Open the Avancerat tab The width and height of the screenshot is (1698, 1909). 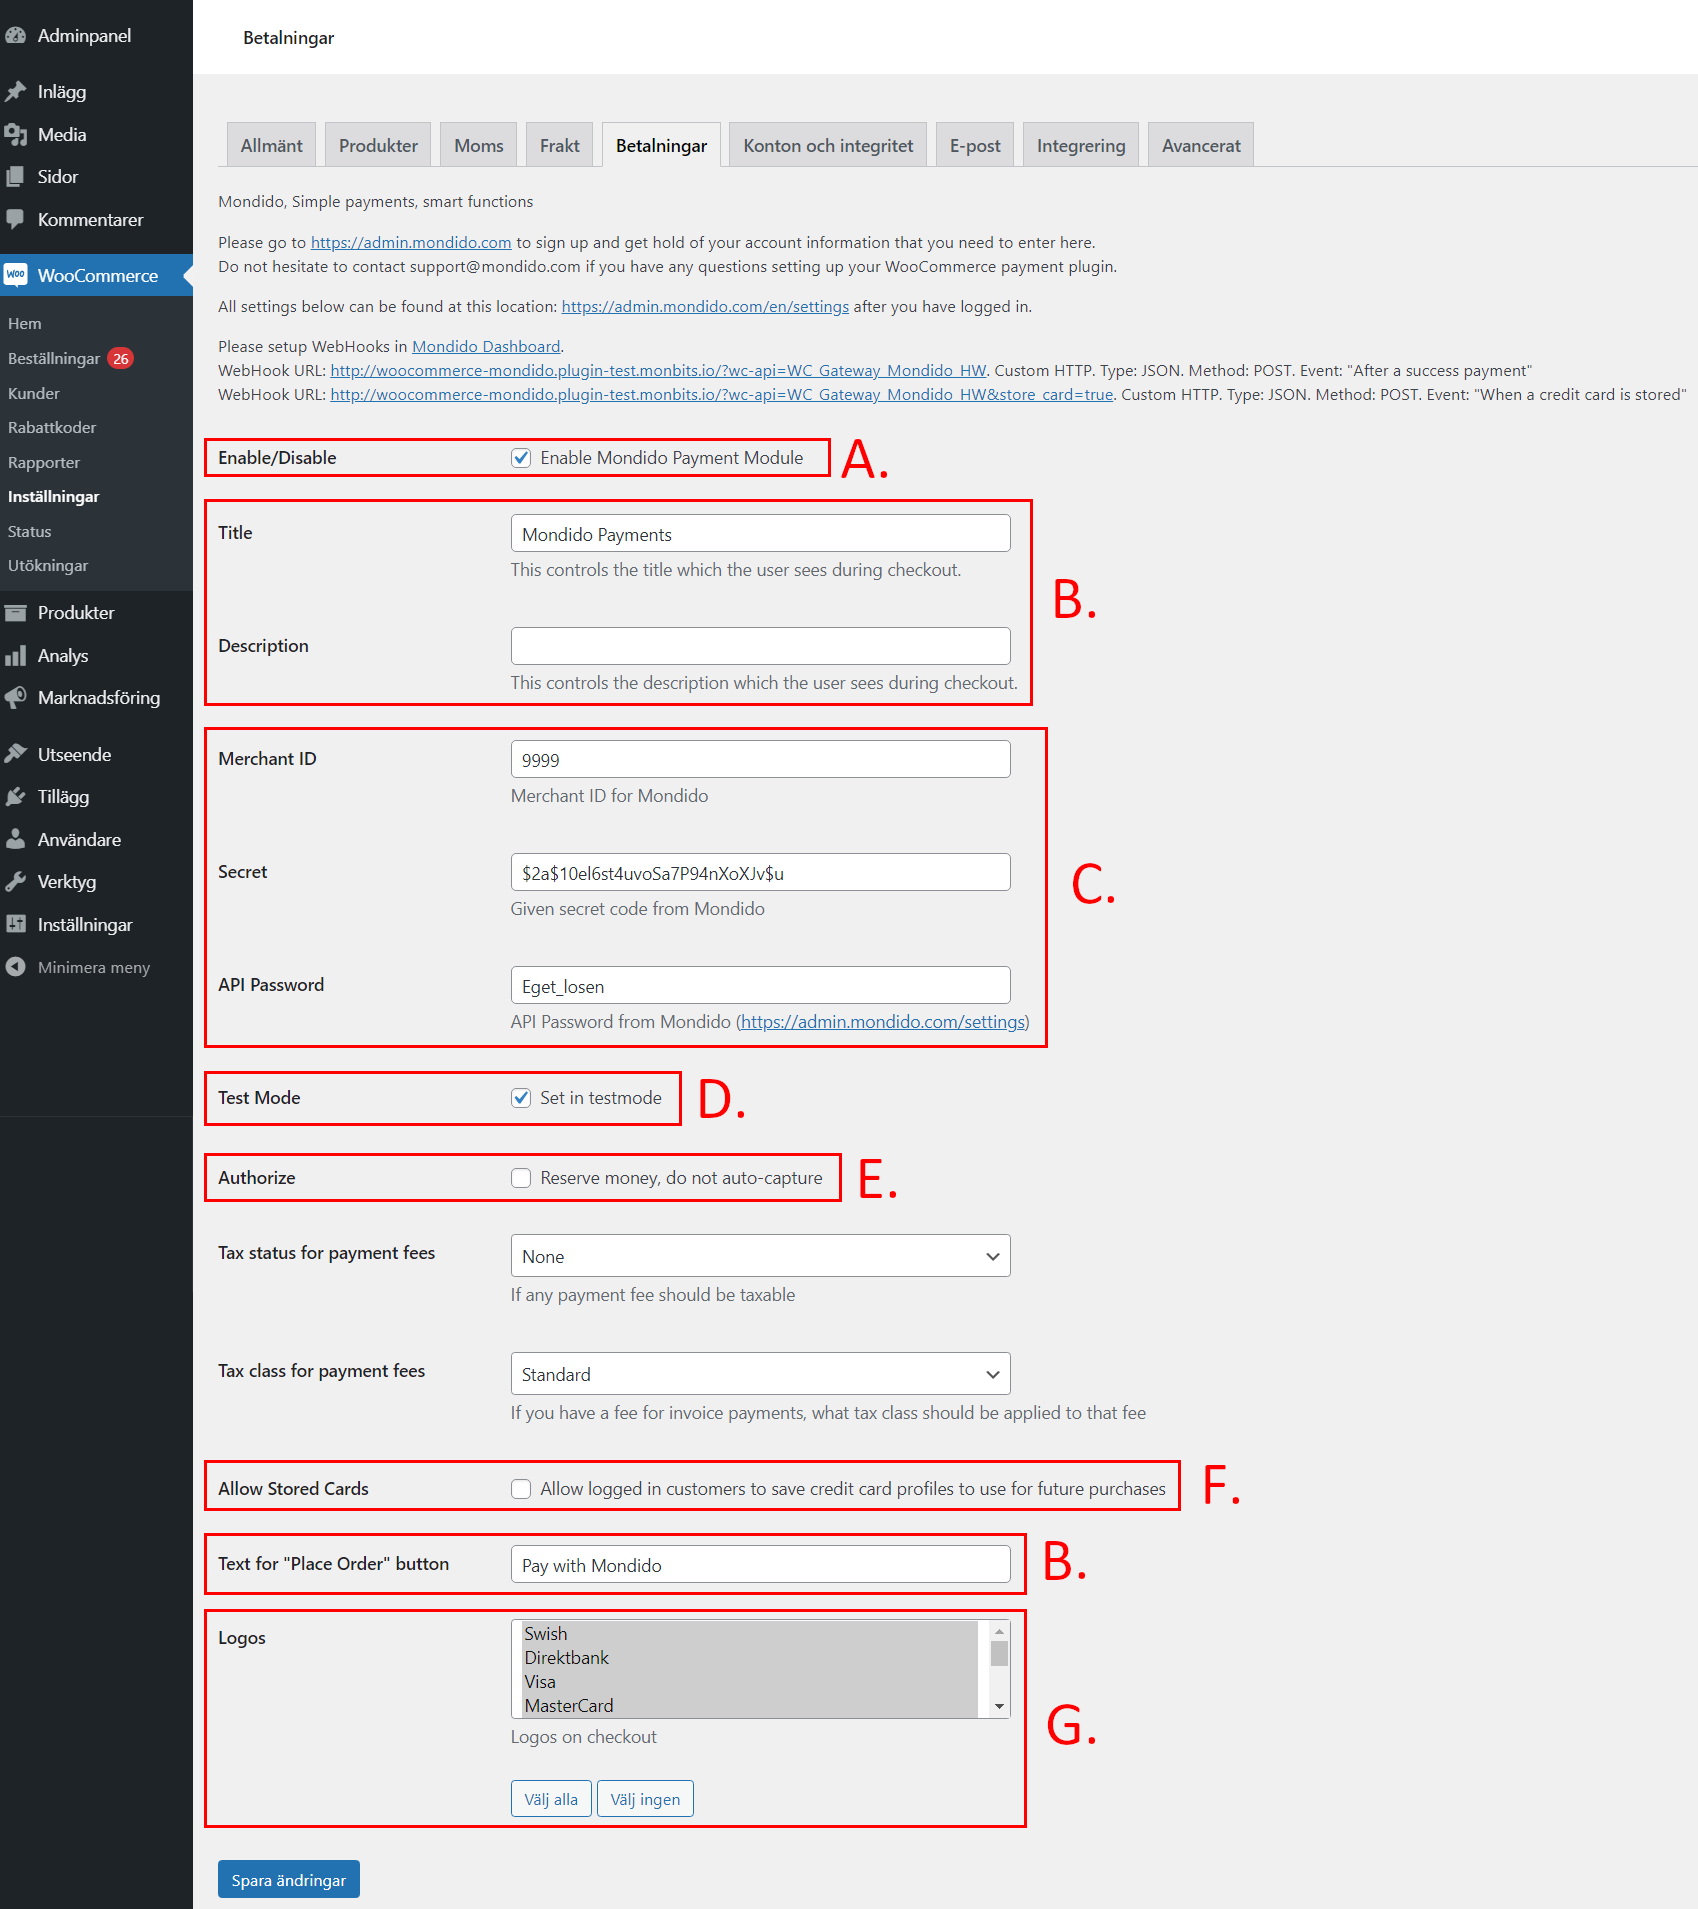point(1201,145)
